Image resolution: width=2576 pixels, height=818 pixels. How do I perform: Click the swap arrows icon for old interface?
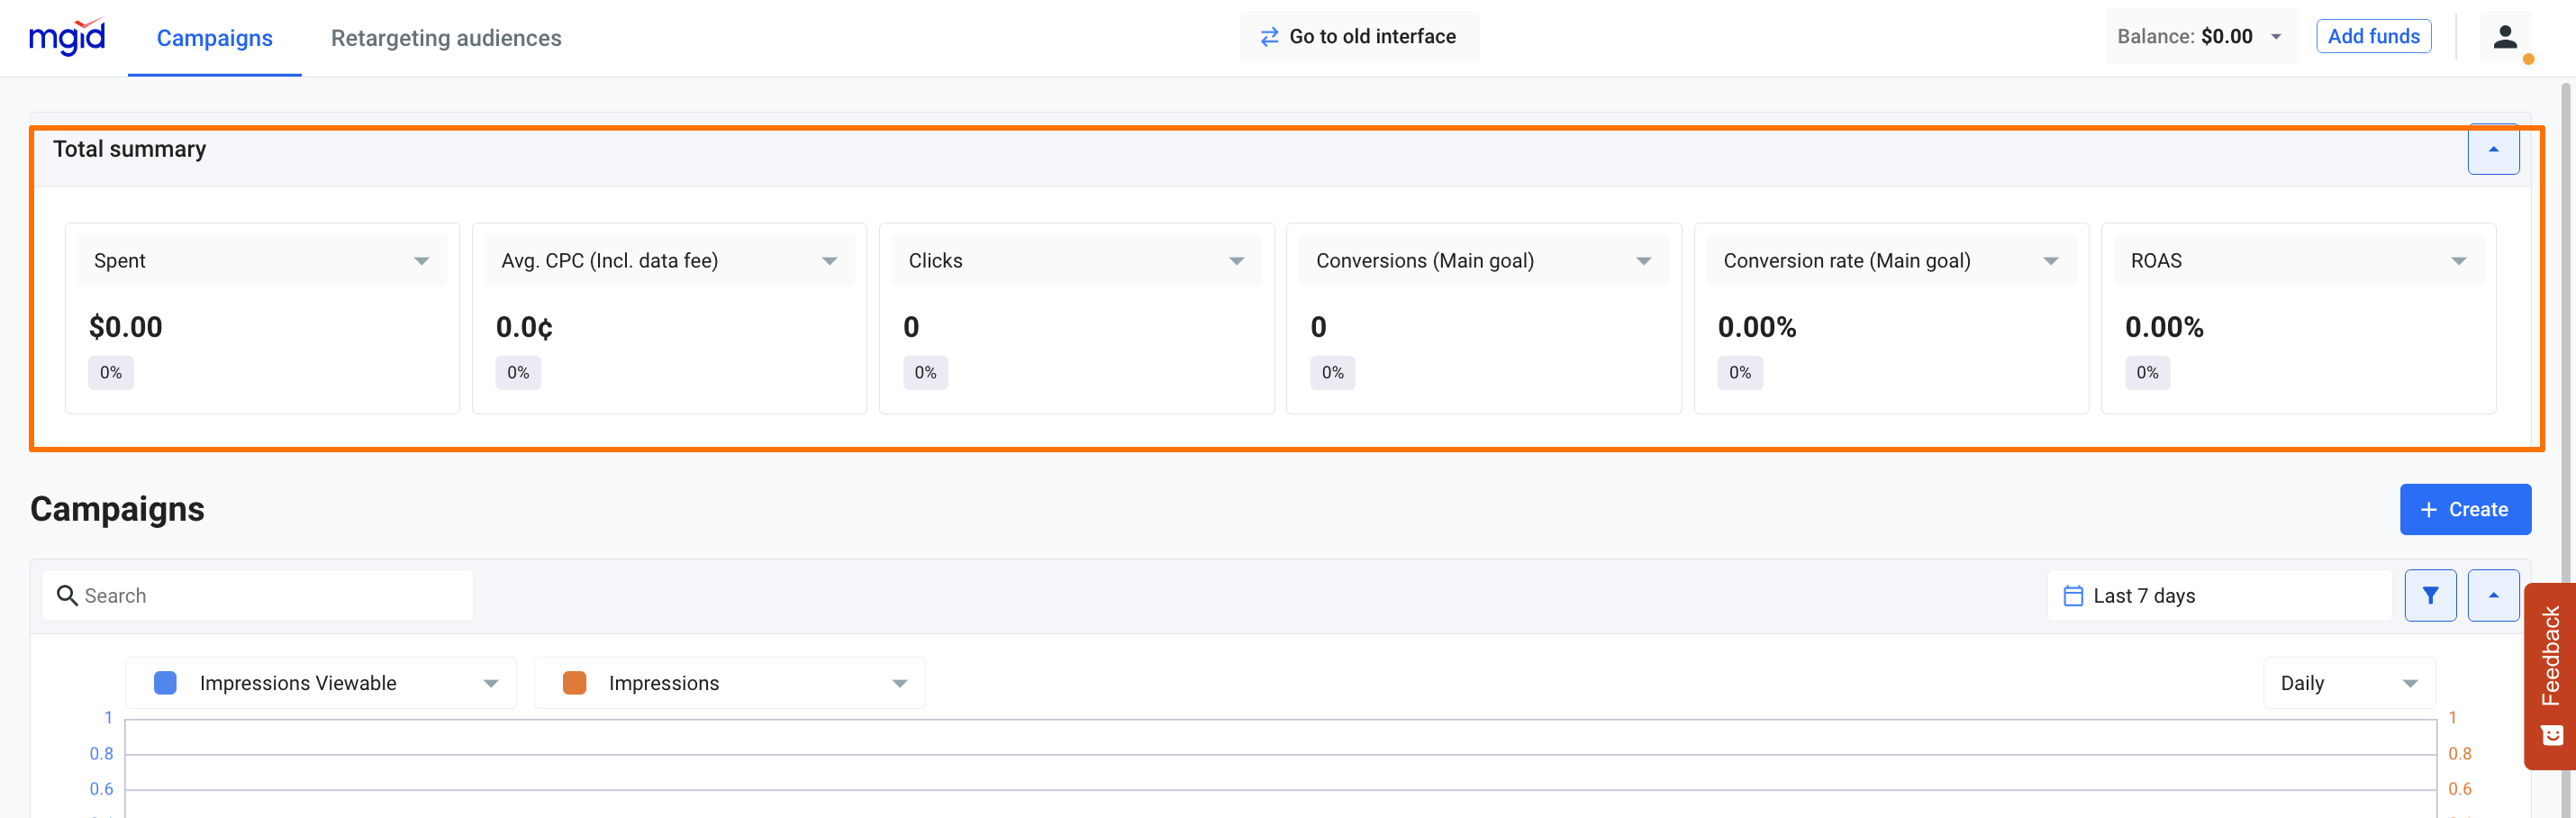click(1269, 37)
